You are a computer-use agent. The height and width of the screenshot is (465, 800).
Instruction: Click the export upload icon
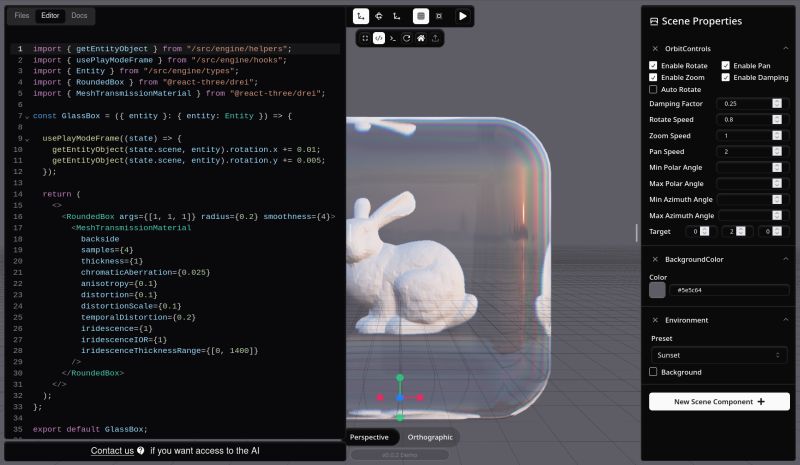pyautogui.click(x=435, y=38)
